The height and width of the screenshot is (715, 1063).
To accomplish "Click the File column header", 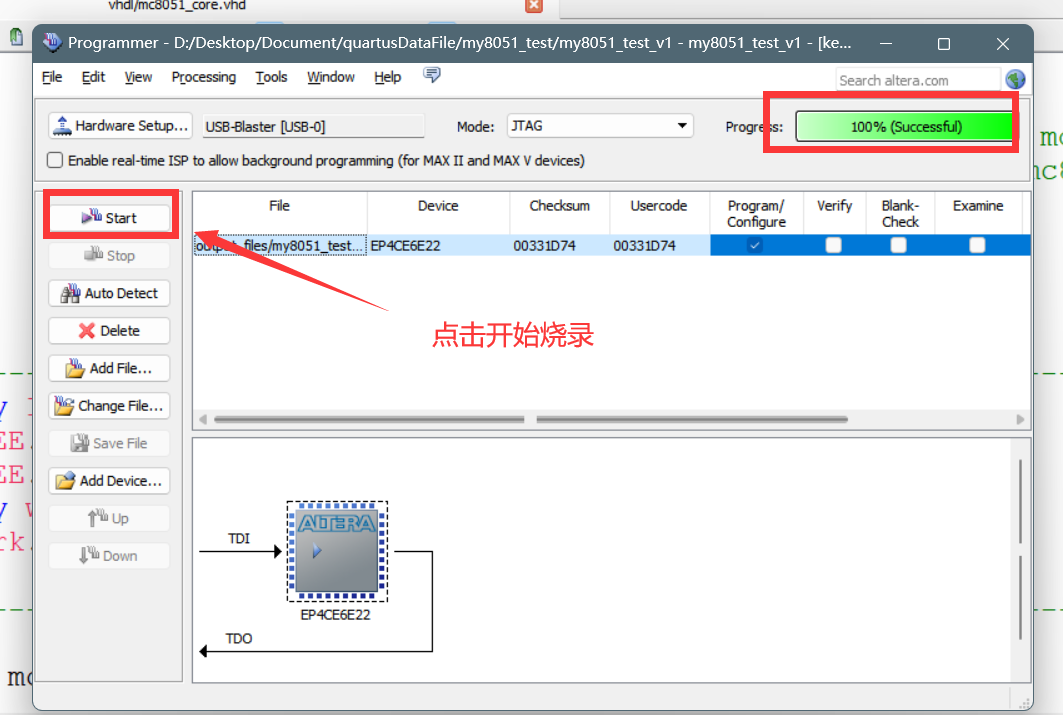I will (280, 213).
